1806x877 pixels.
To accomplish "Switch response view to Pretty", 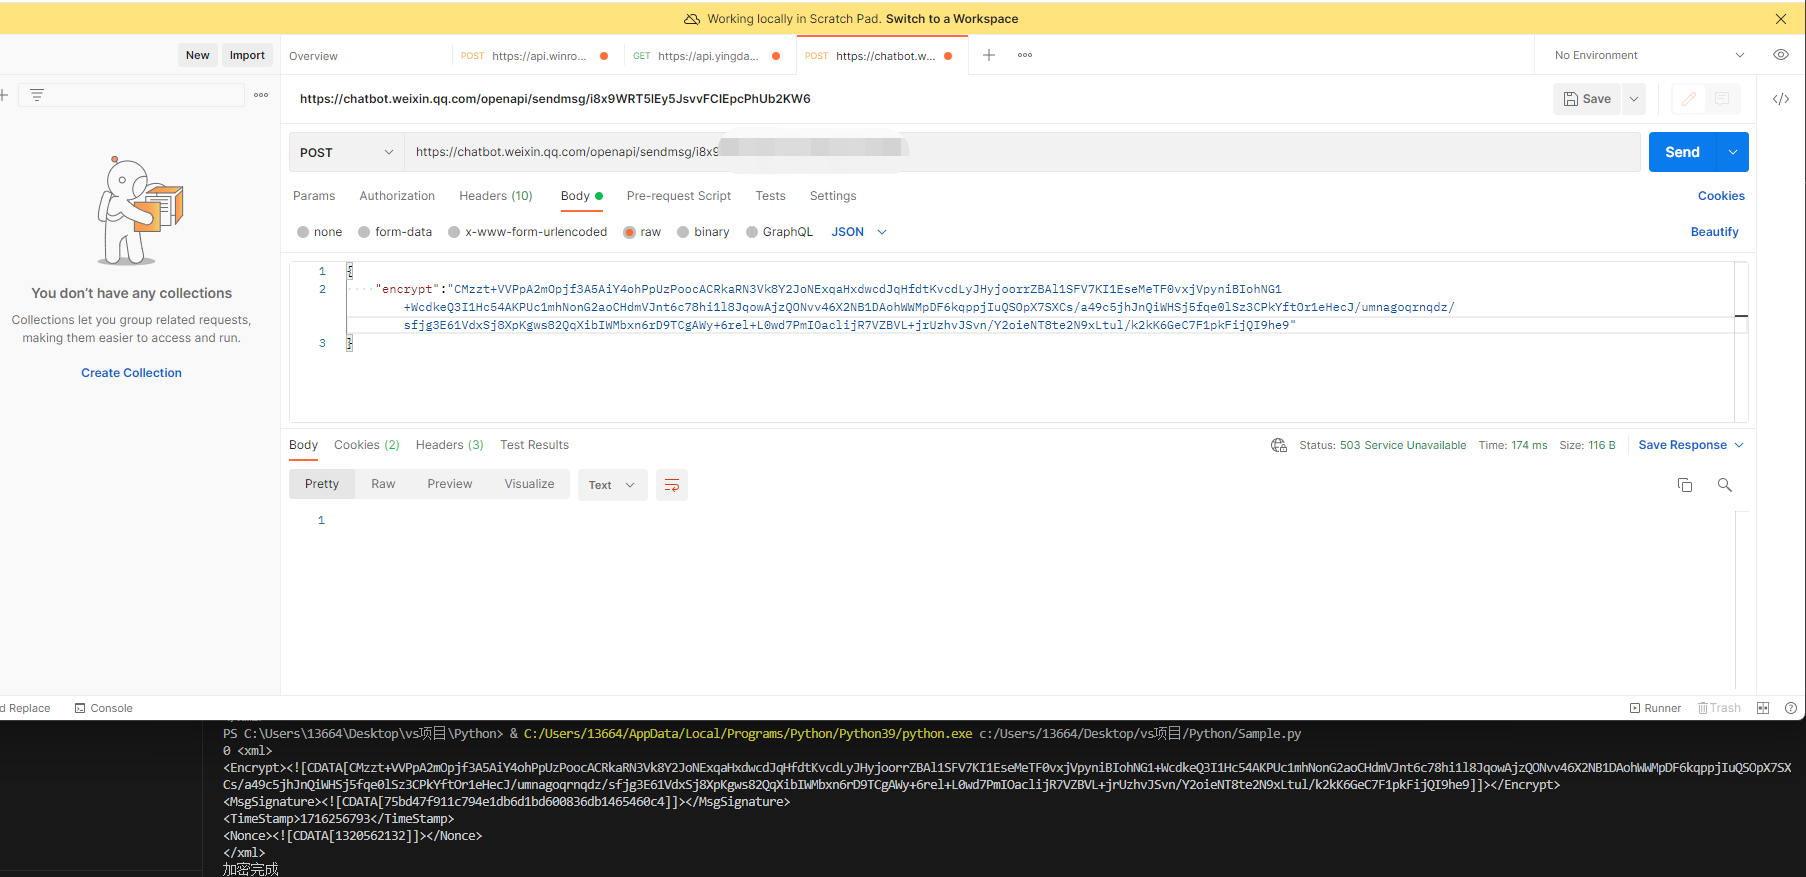I will [x=322, y=484].
